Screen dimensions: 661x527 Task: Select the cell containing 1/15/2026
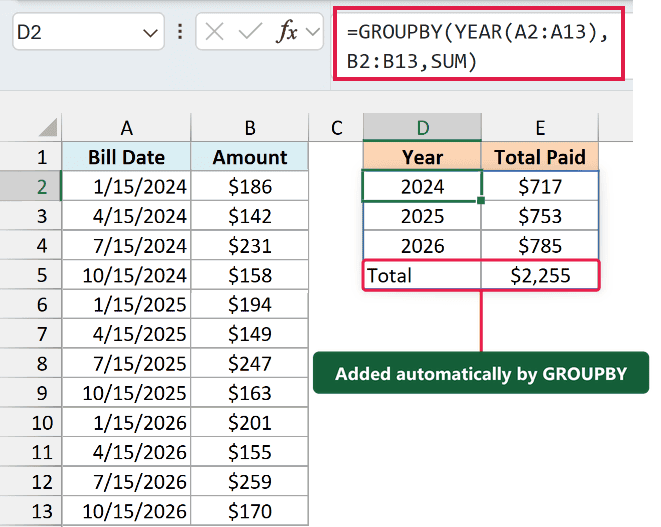(x=126, y=422)
